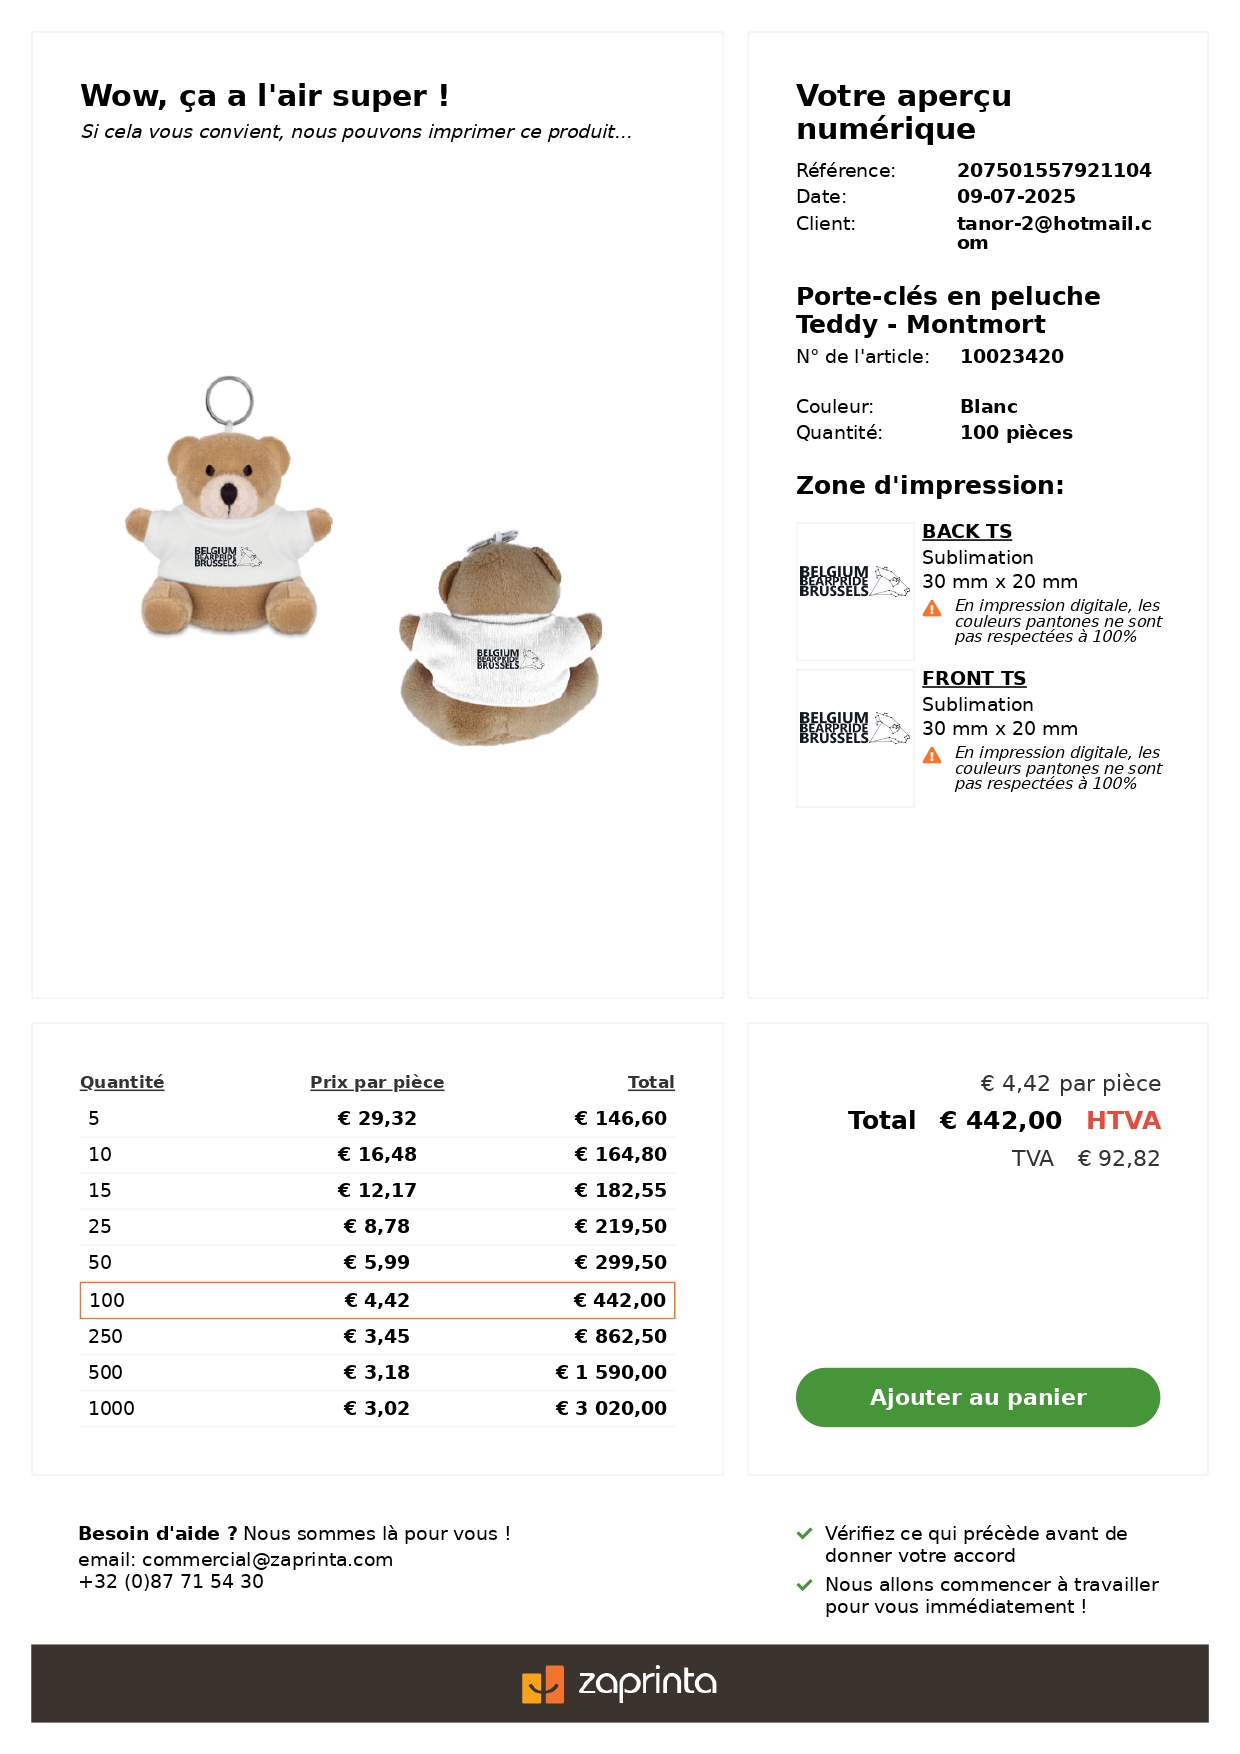Click the BACK TS warning triangle icon

point(932,608)
